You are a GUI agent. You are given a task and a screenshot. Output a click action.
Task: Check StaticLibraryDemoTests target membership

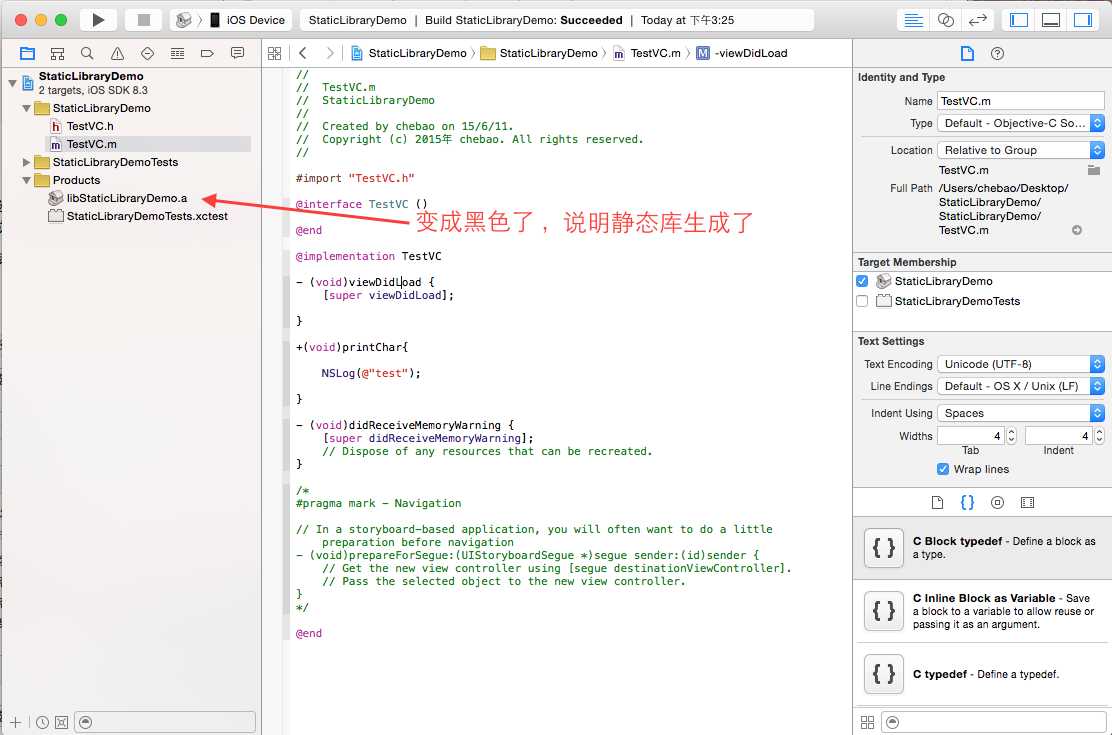click(862, 302)
